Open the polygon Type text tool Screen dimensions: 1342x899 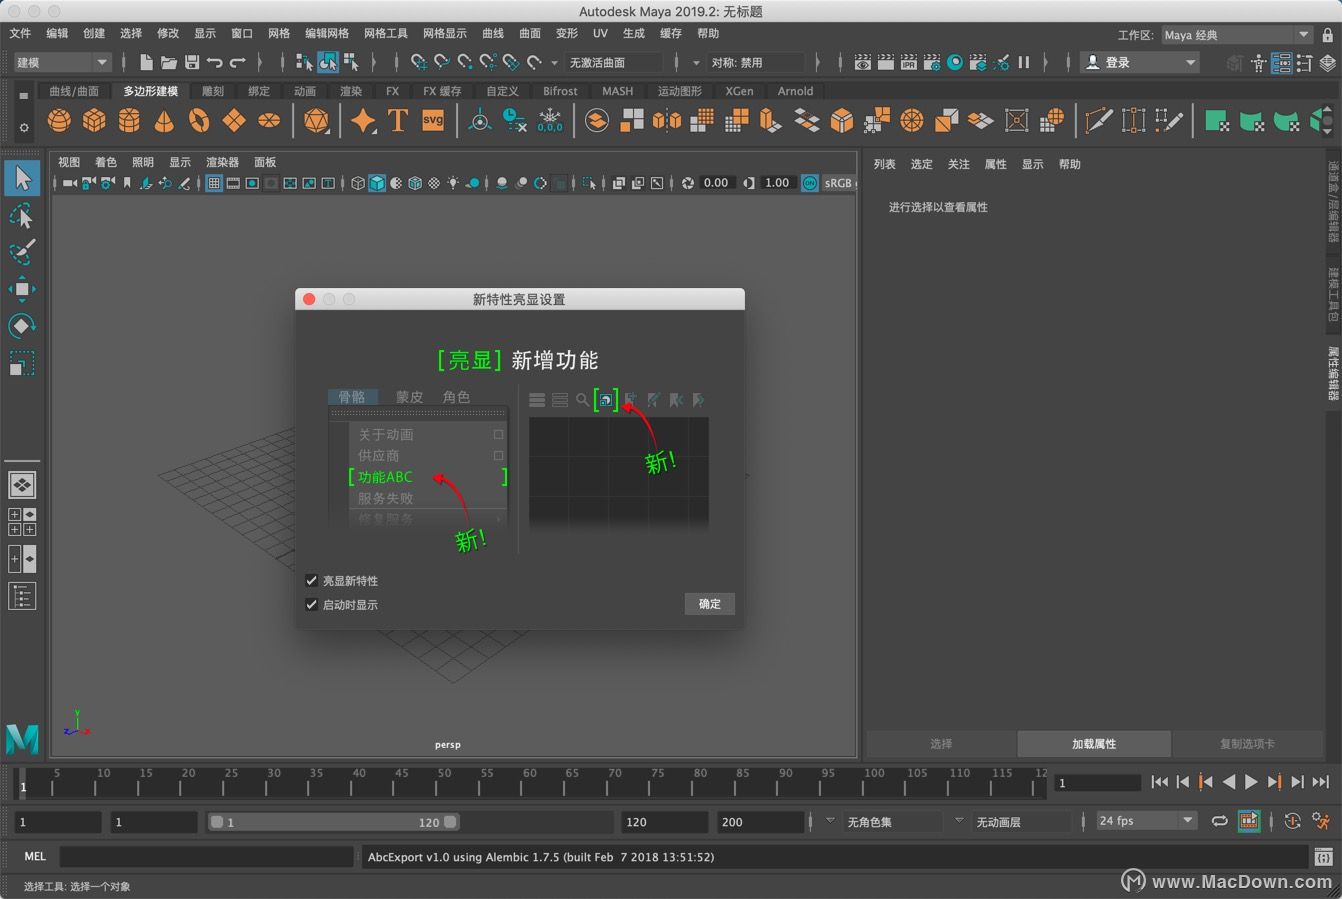pyautogui.click(x=398, y=121)
